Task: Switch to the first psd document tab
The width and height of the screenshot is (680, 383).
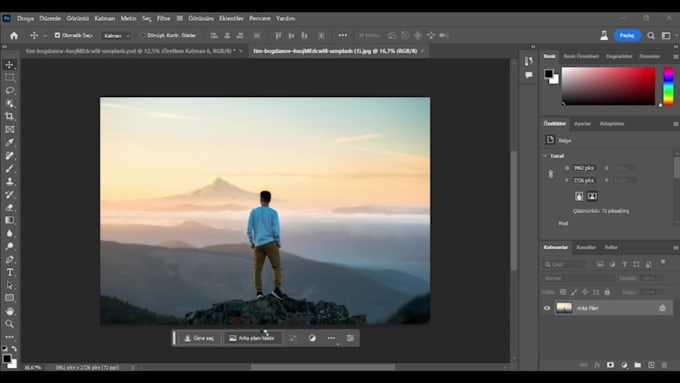Action: (130, 51)
